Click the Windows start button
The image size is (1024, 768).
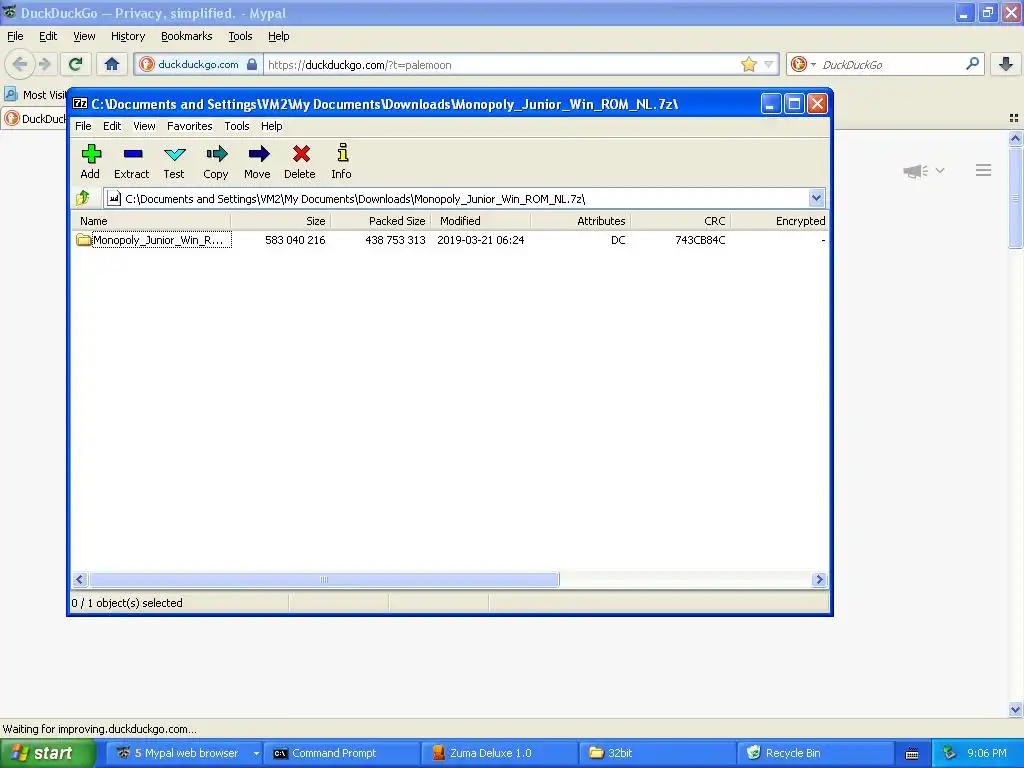tap(47, 753)
